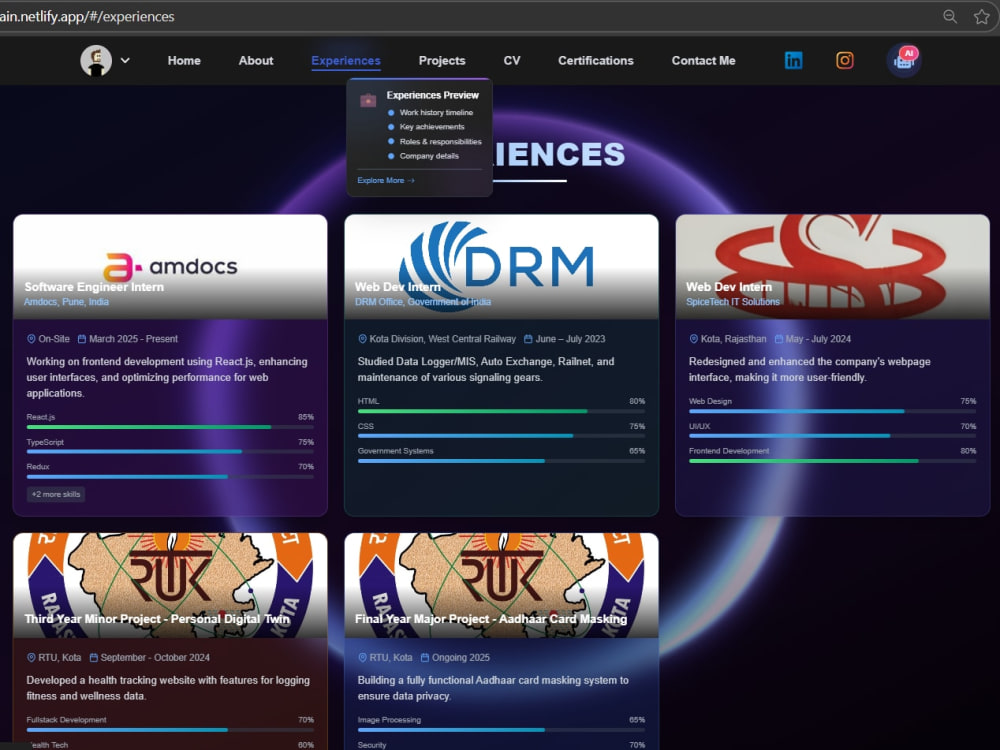
Task: Click RTU logo on Personal Digital Twin card
Action: [x=170, y=585]
